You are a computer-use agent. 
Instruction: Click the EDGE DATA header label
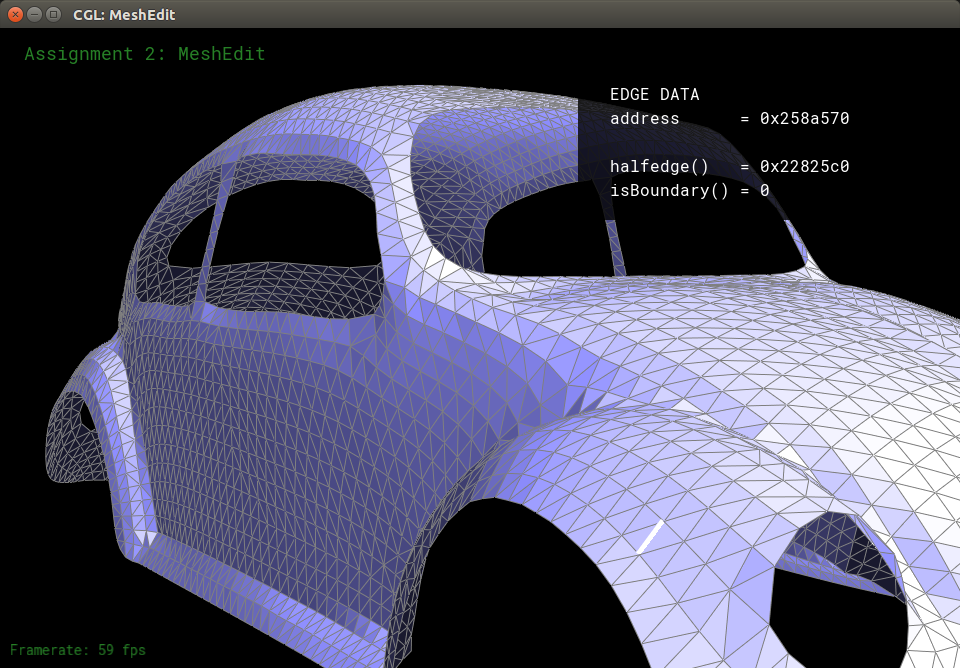coord(654,95)
